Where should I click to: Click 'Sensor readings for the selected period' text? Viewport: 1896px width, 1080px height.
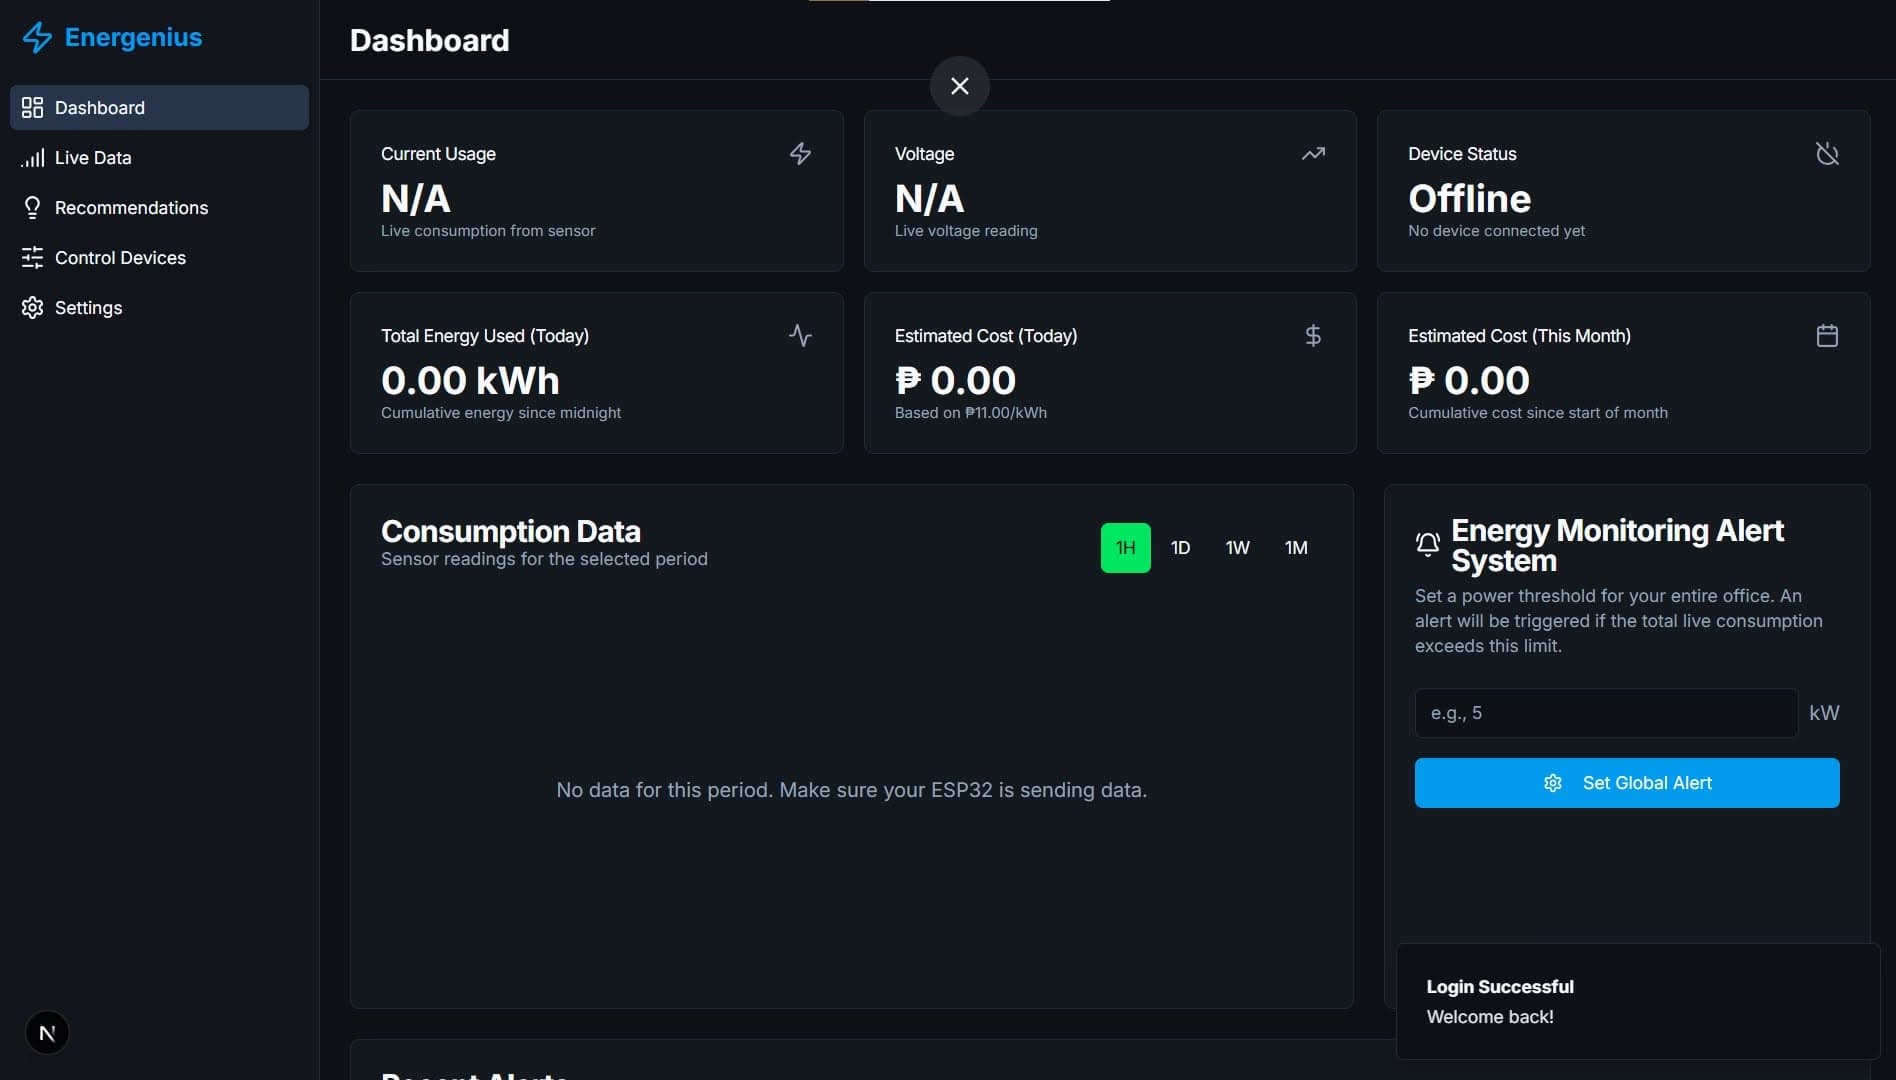544,559
